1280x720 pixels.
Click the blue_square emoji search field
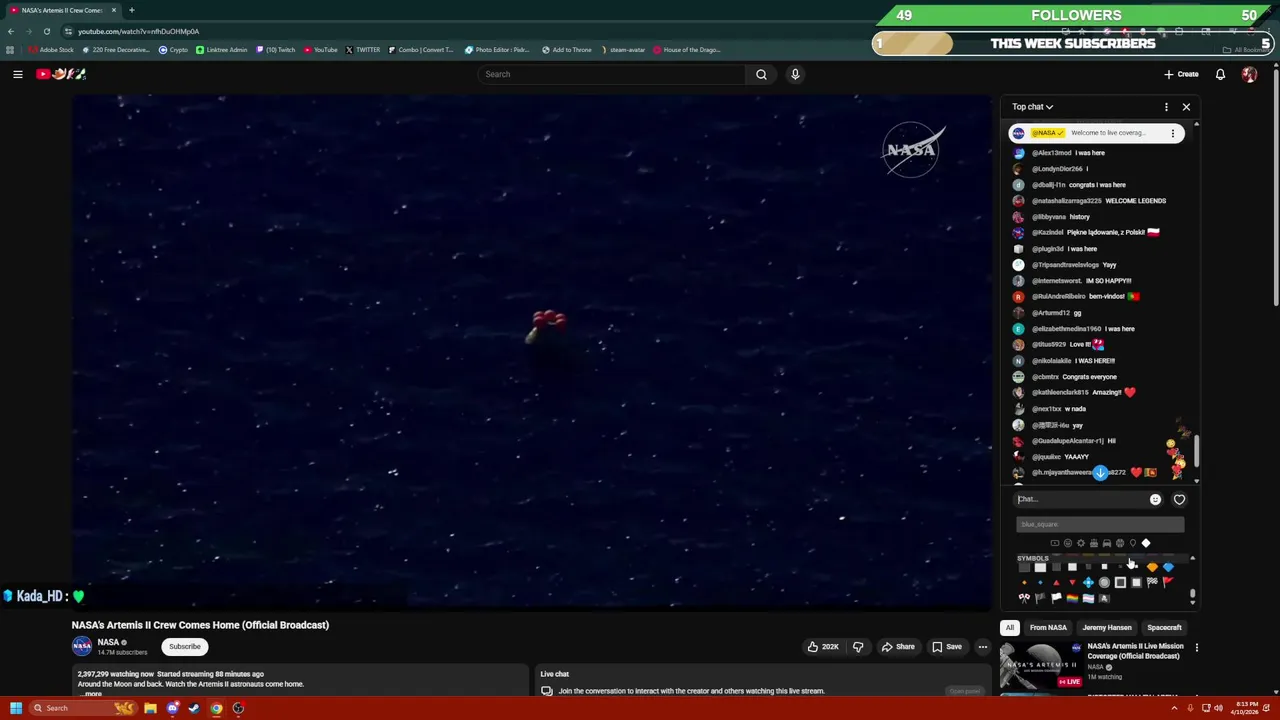(1100, 524)
